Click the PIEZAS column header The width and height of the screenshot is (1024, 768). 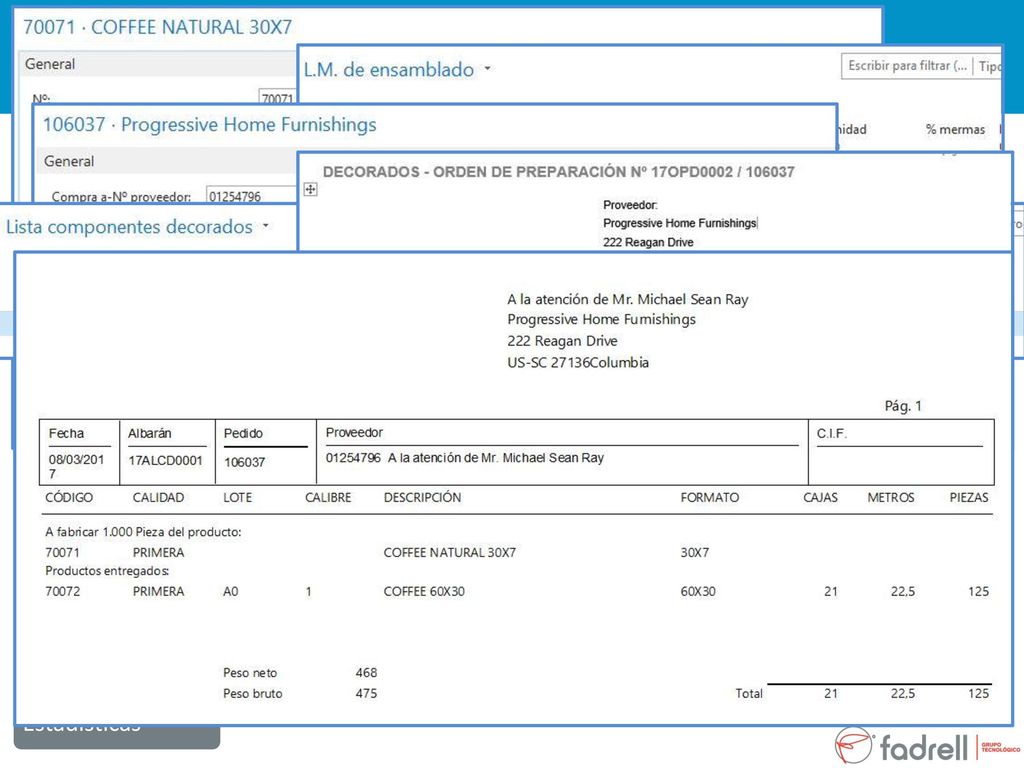click(968, 498)
